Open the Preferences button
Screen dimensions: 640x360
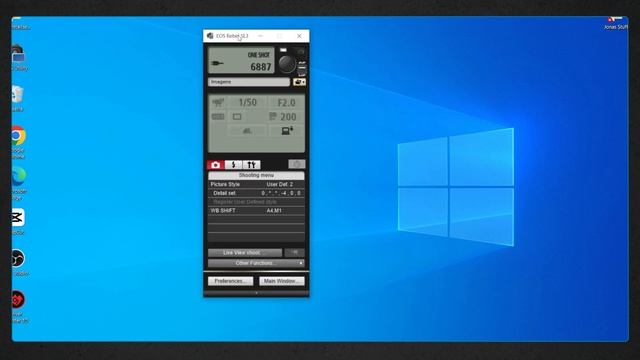[231, 281]
